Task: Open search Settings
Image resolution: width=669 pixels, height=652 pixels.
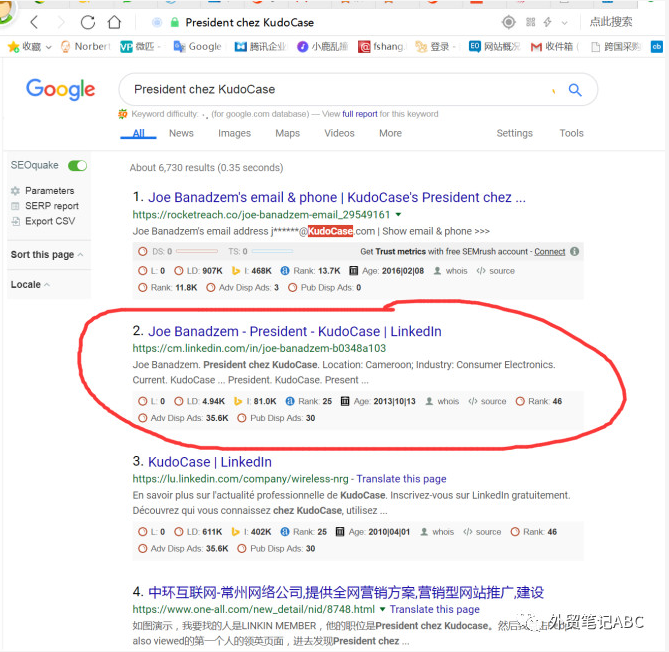Action: [515, 134]
